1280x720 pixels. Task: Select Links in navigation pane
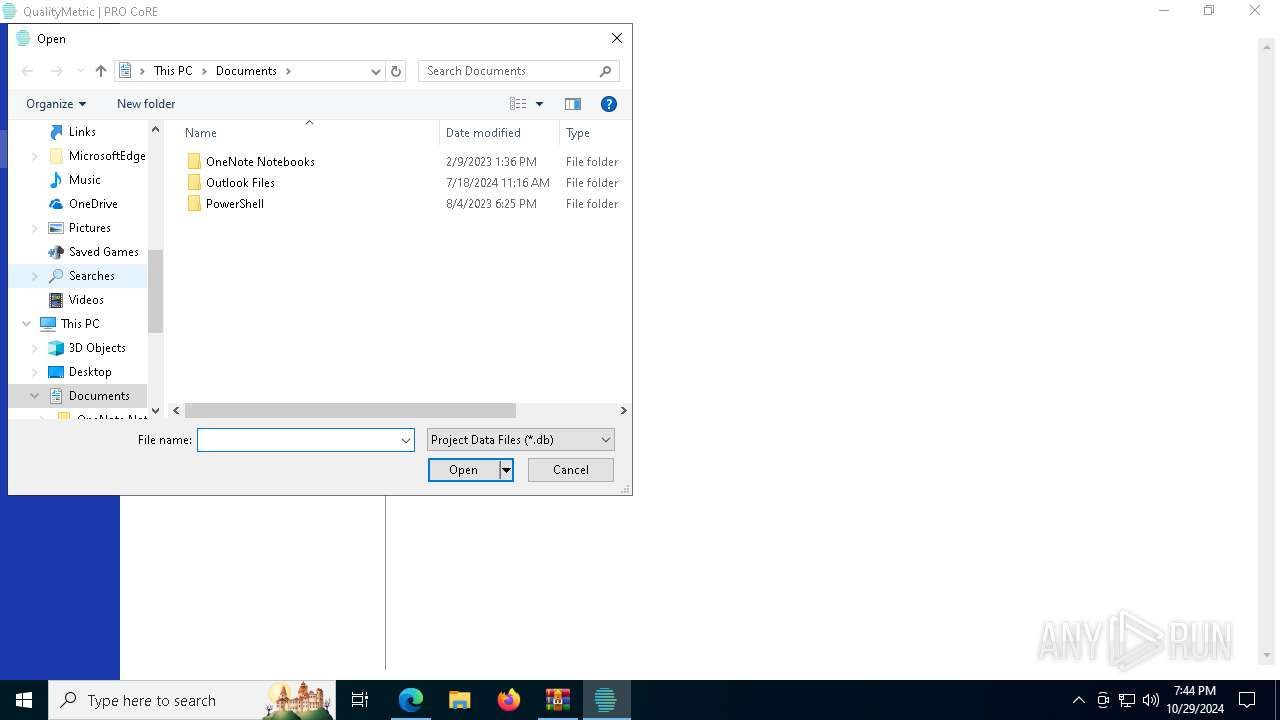[x=82, y=132]
